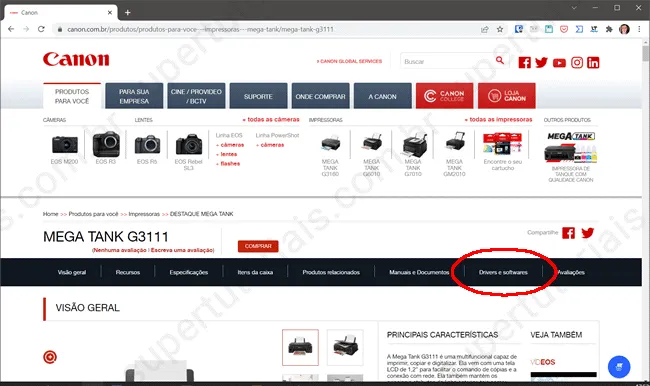This screenshot has height=386, width=650.
Task: Click the address bar URL
Action: 200,29
